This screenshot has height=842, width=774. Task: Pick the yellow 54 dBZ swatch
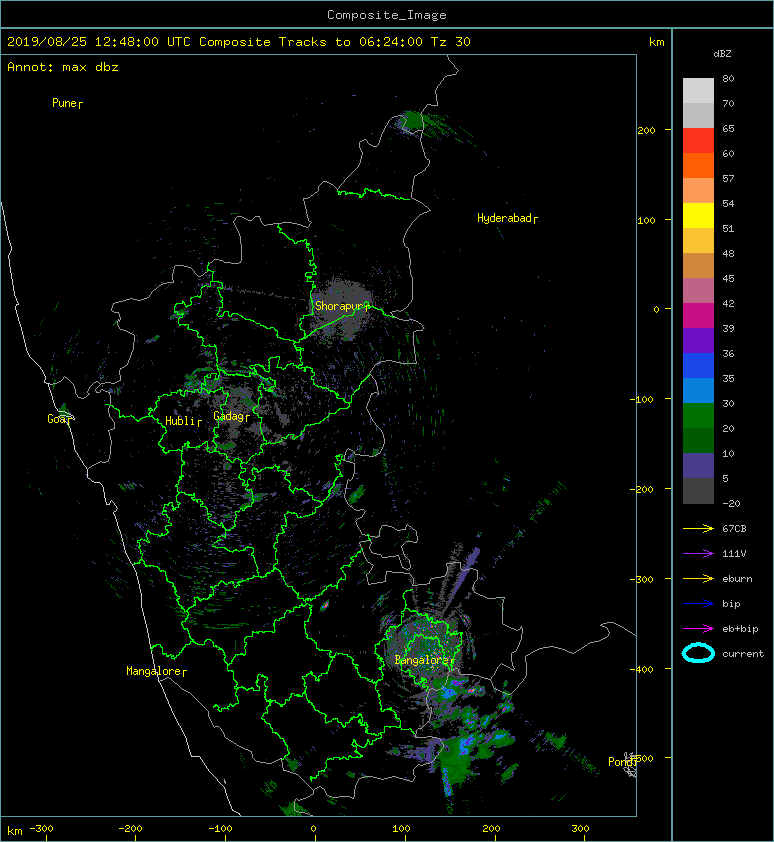698,215
